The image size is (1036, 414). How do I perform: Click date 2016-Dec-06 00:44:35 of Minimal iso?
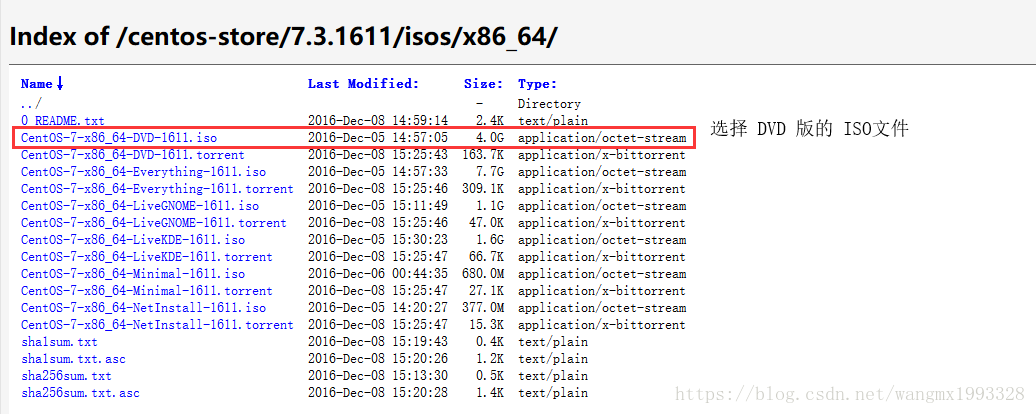pyautogui.click(x=378, y=274)
